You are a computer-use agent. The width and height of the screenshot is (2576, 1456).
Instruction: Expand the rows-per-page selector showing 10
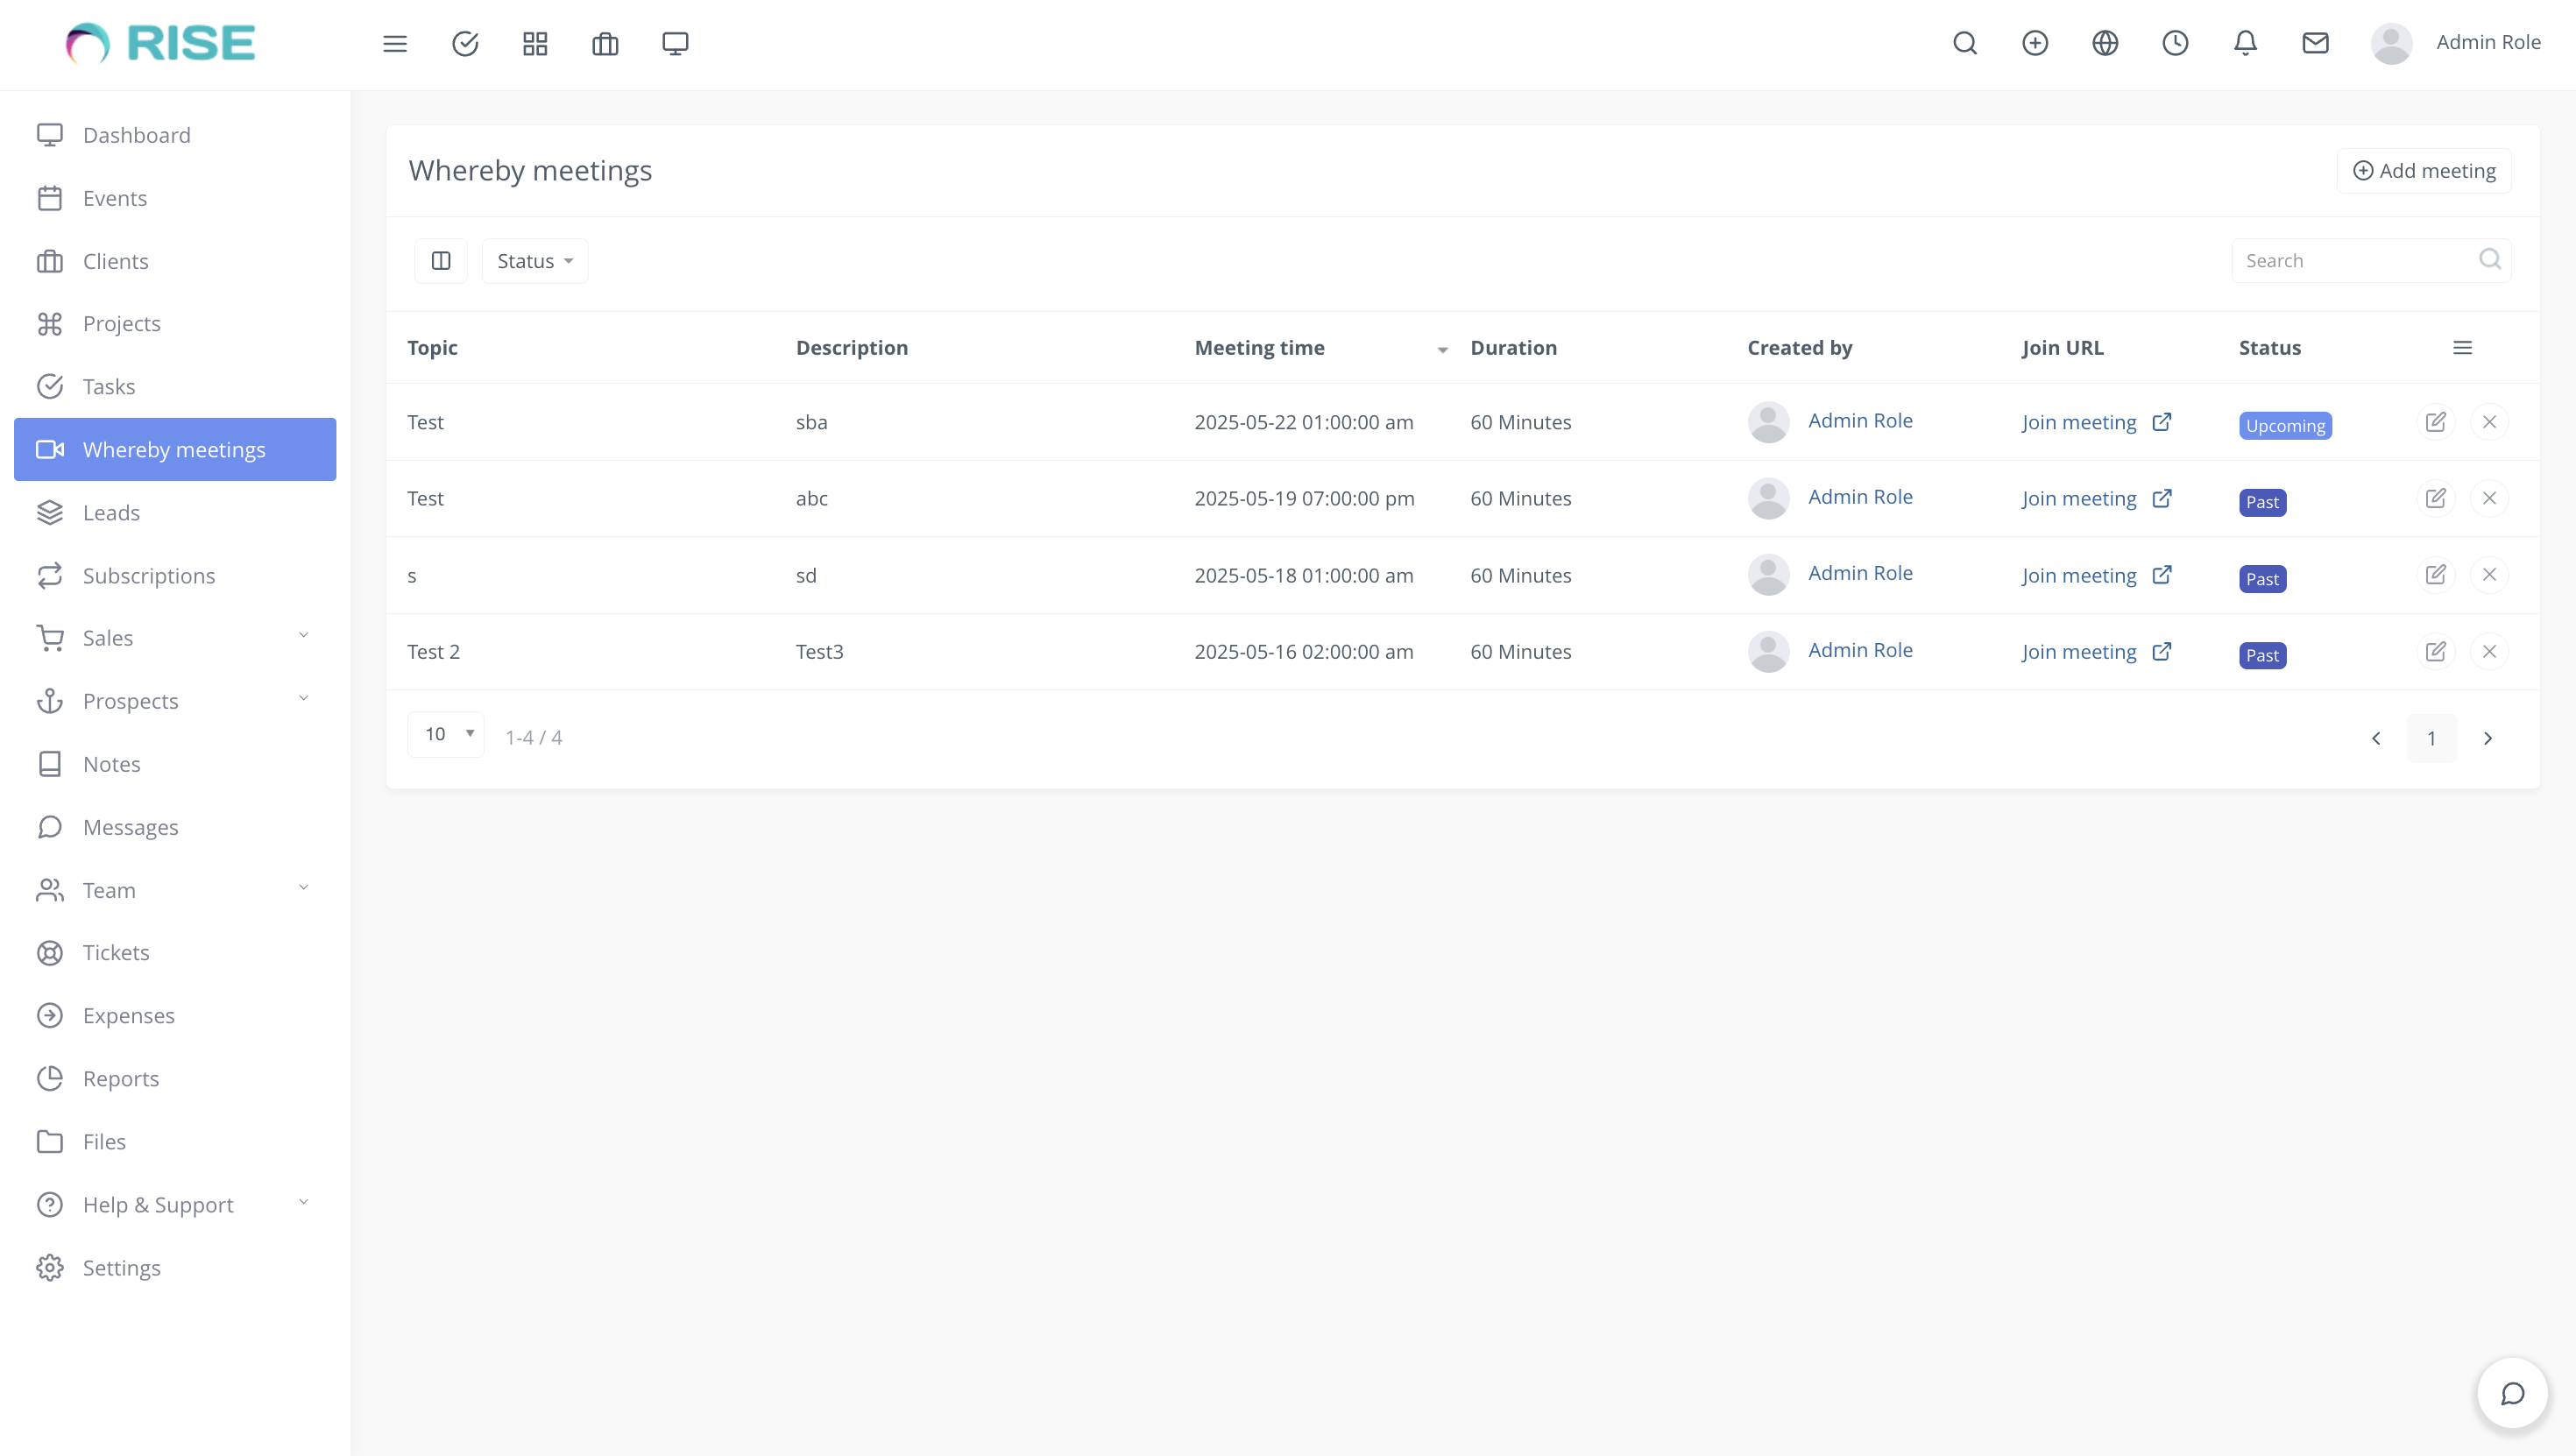click(x=446, y=733)
